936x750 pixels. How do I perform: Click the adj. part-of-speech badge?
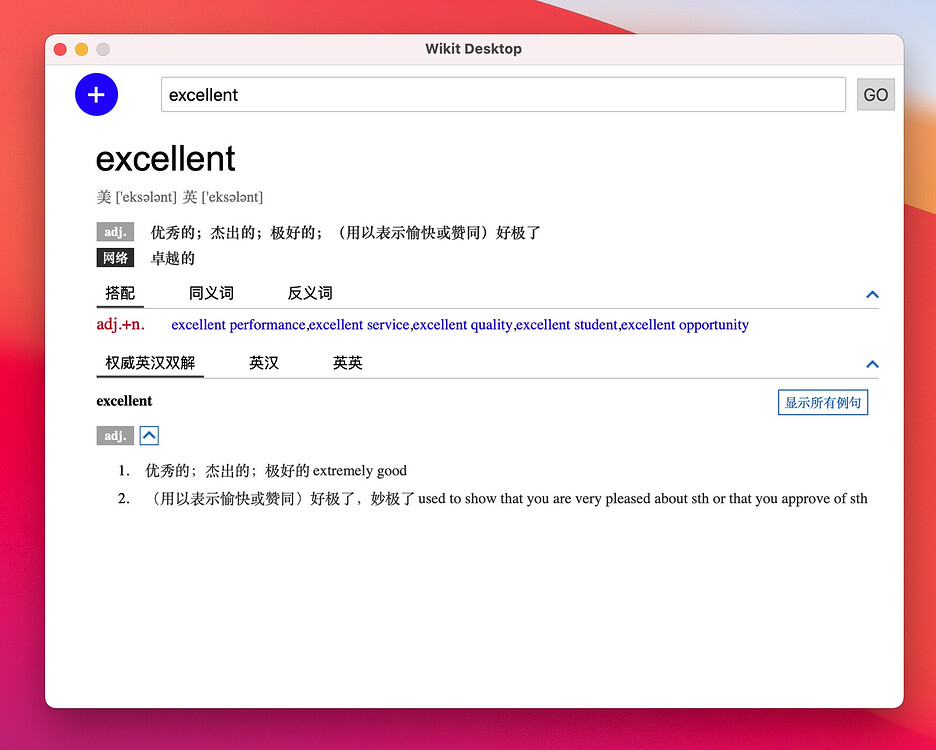114,231
